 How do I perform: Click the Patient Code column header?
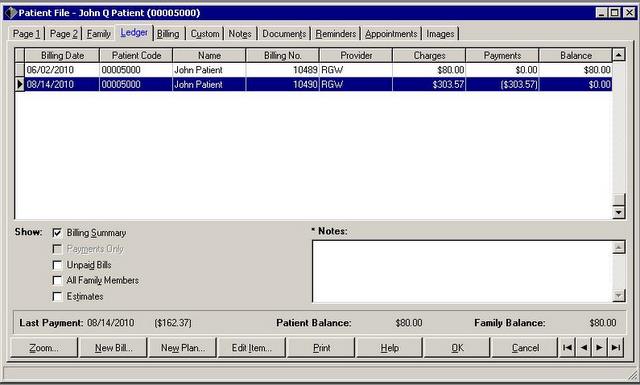(136, 55)
